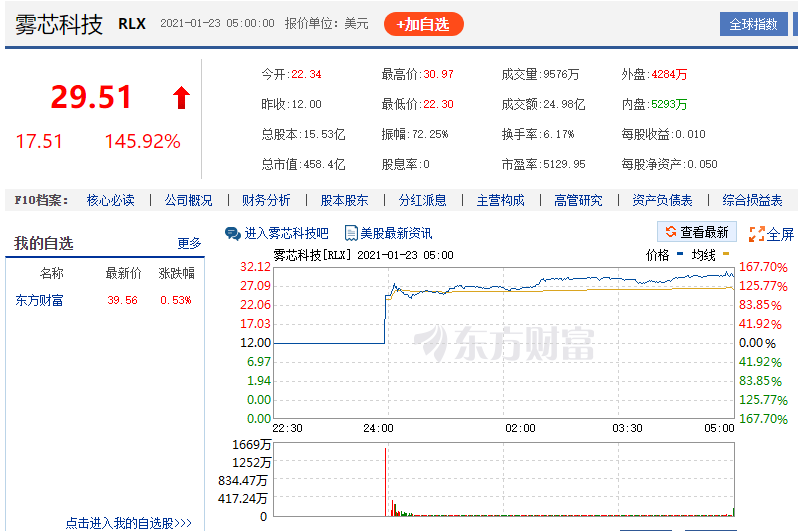Click 最低价 value 22.30
This screenshot has width=798, height=531.
coord(438,104)
